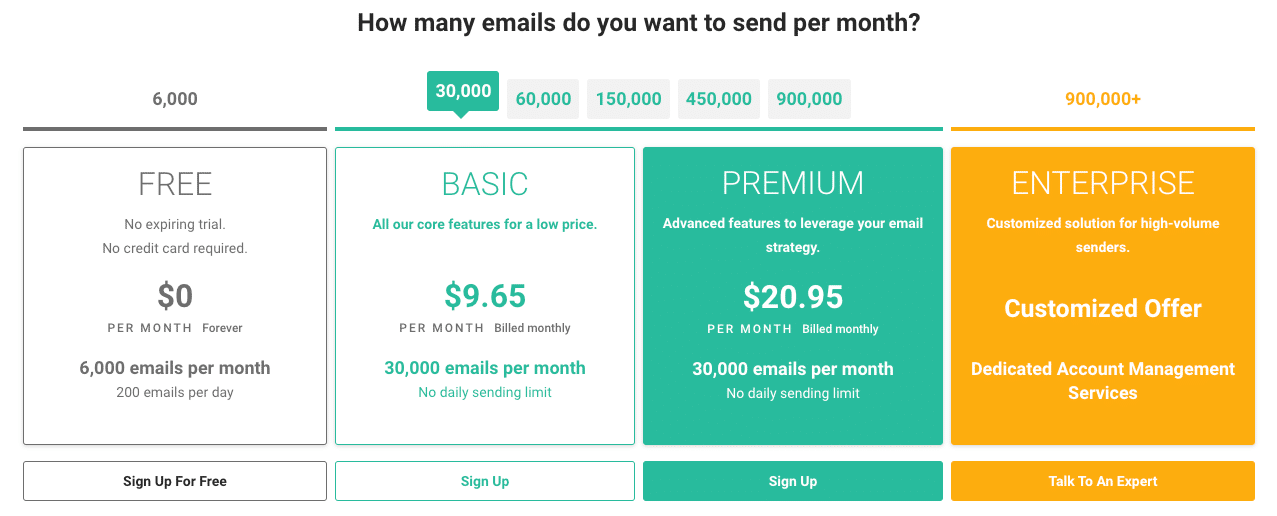Image resolution: width=1277 pixels, height=516 pixels.
Task: Click the 6,000 emails free tier label
Action: (x=175, y=99)
